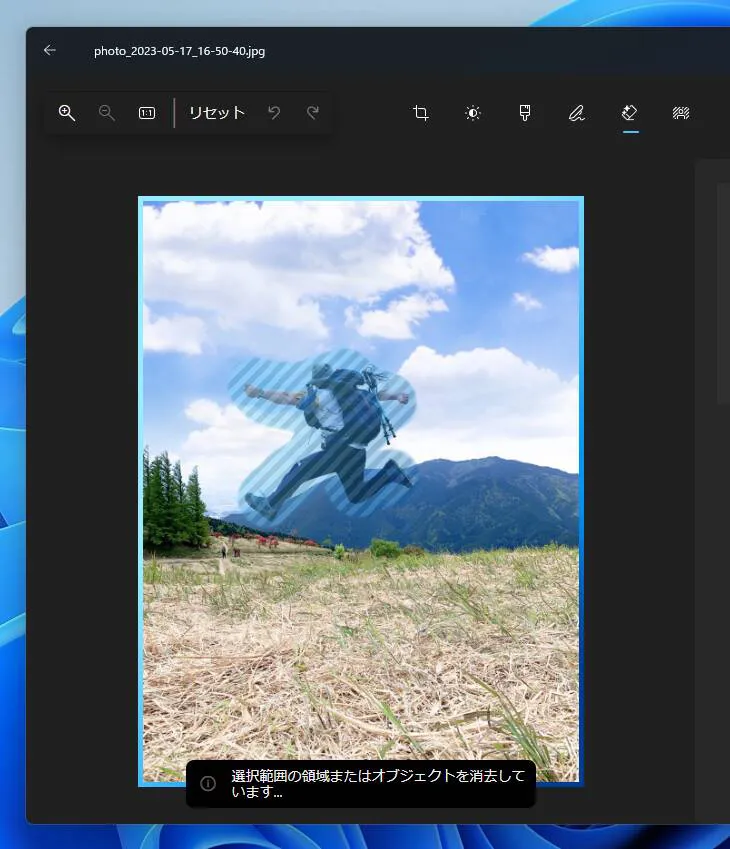Image resolution: width=730 pixels, height=849 pixels.
Task: Undo the last edit
Action: [x=274, y=113]
